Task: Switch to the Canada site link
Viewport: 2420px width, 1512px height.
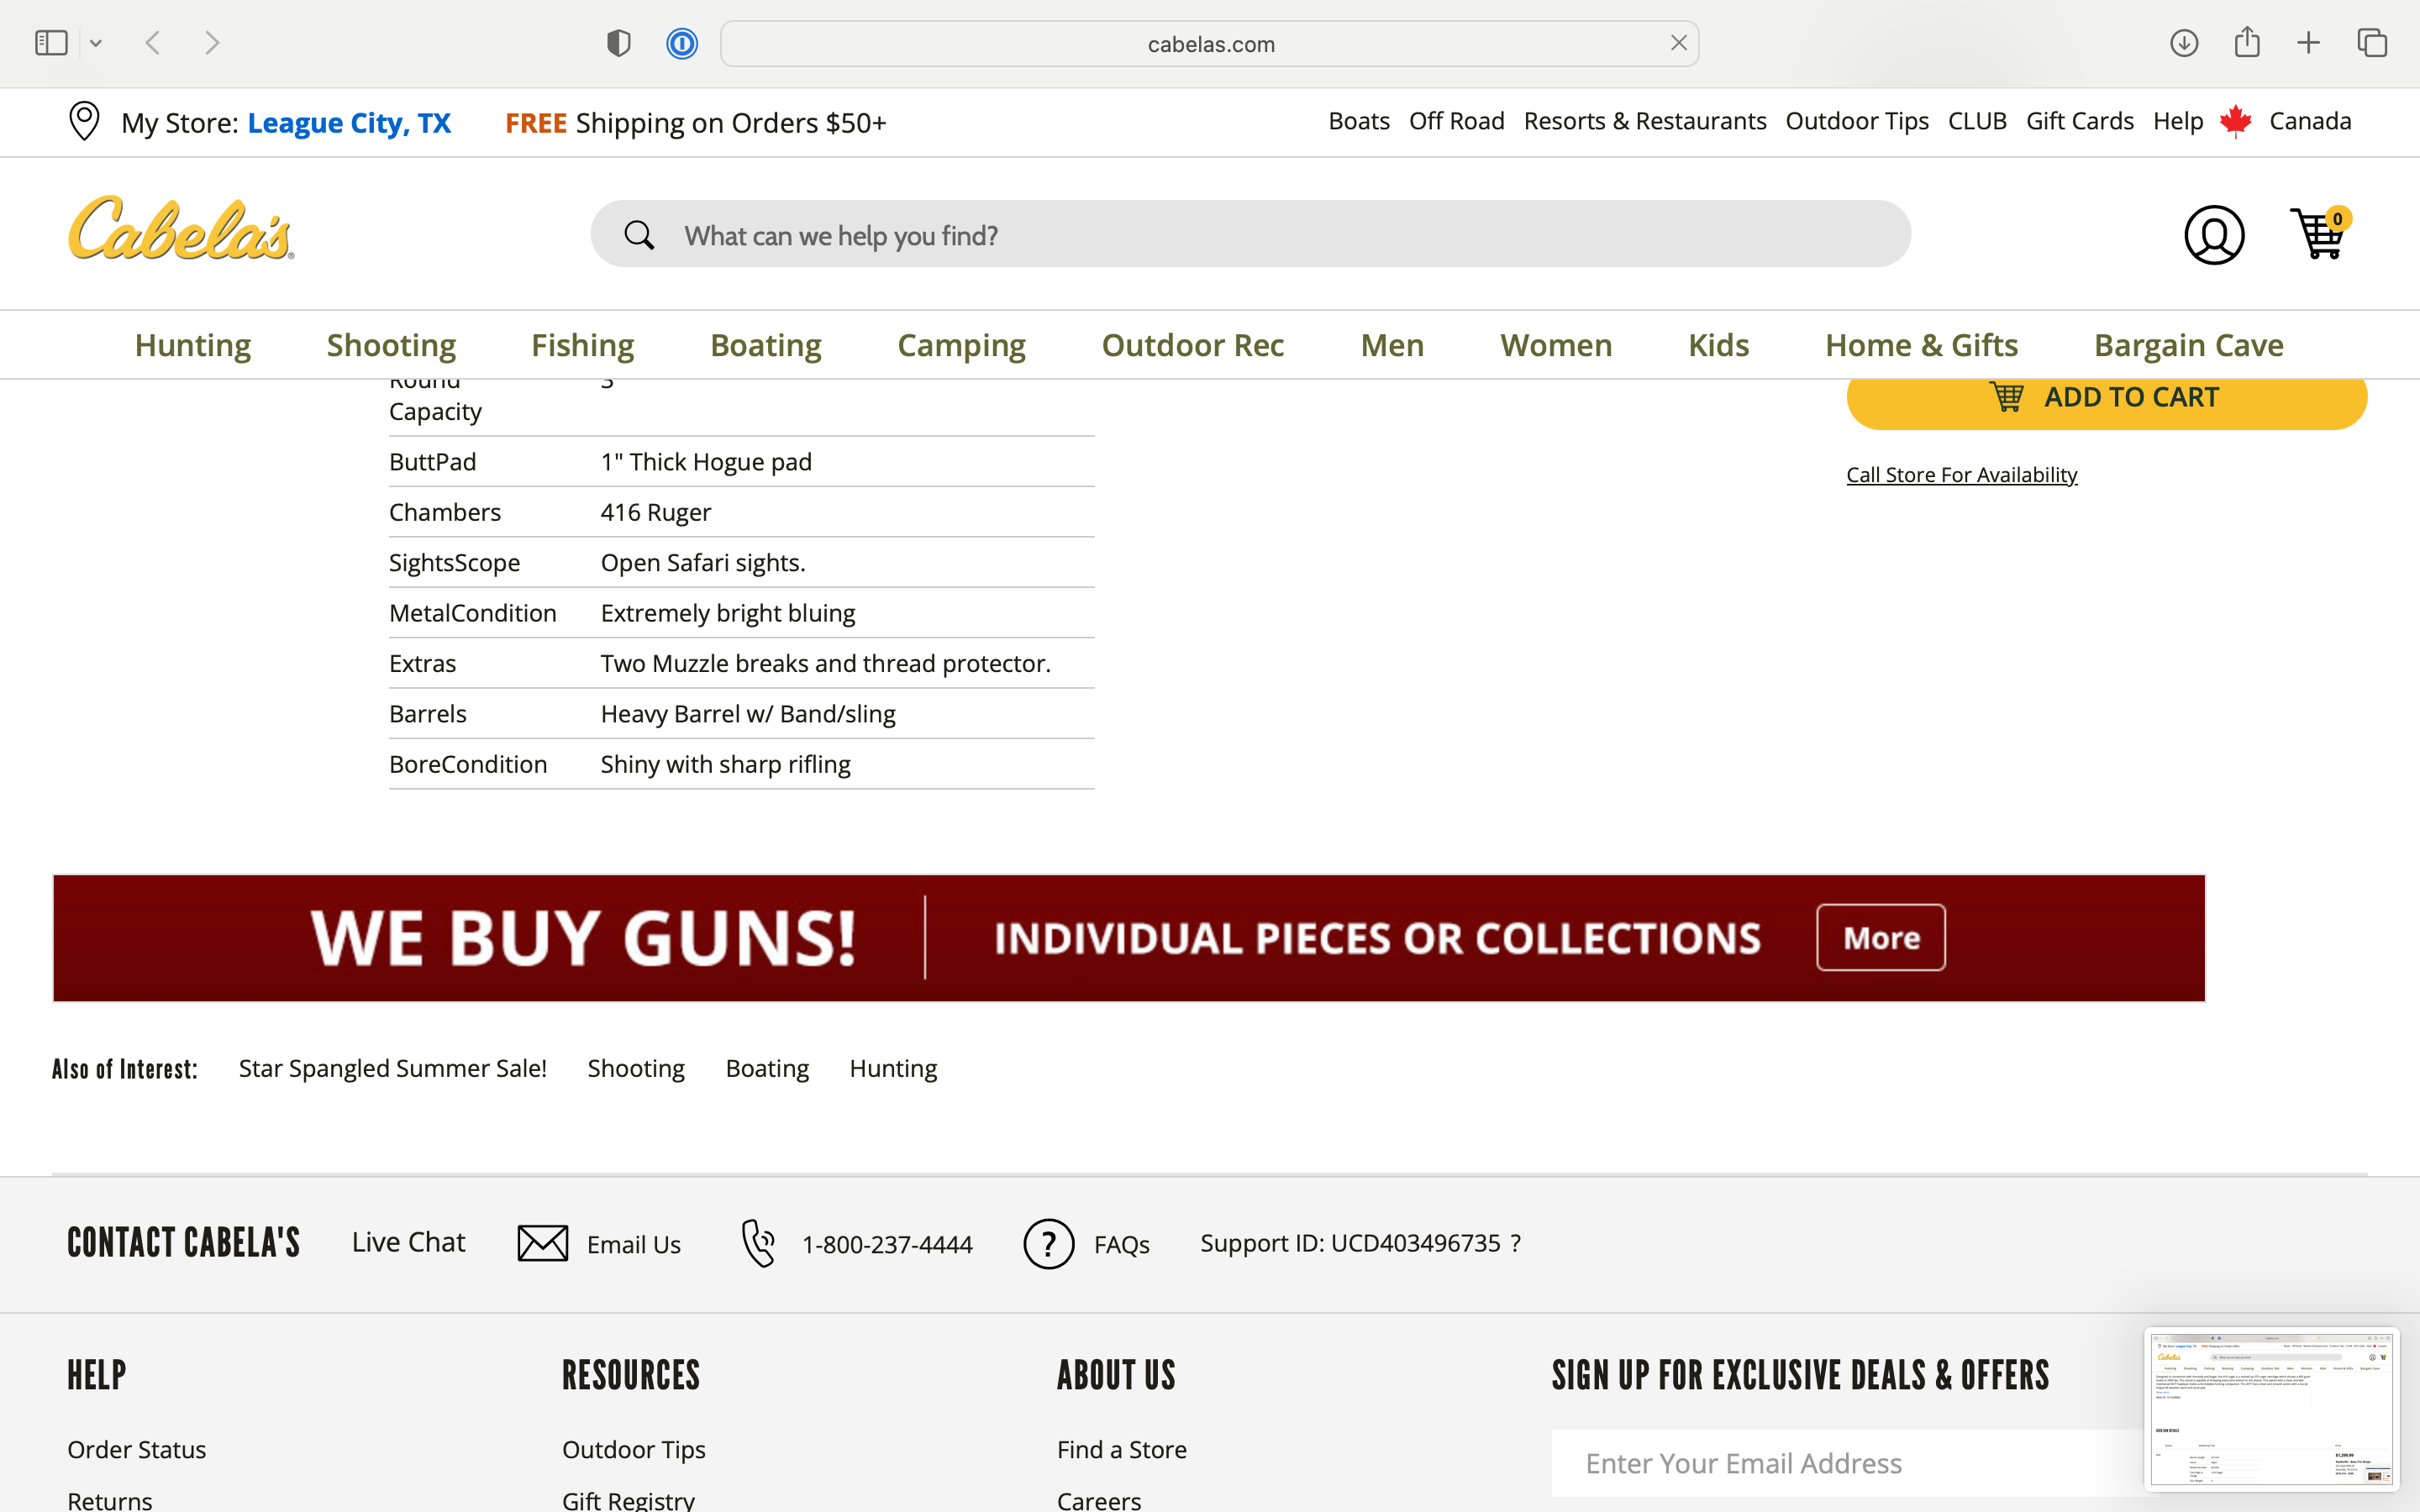Action: [2310, 121]
